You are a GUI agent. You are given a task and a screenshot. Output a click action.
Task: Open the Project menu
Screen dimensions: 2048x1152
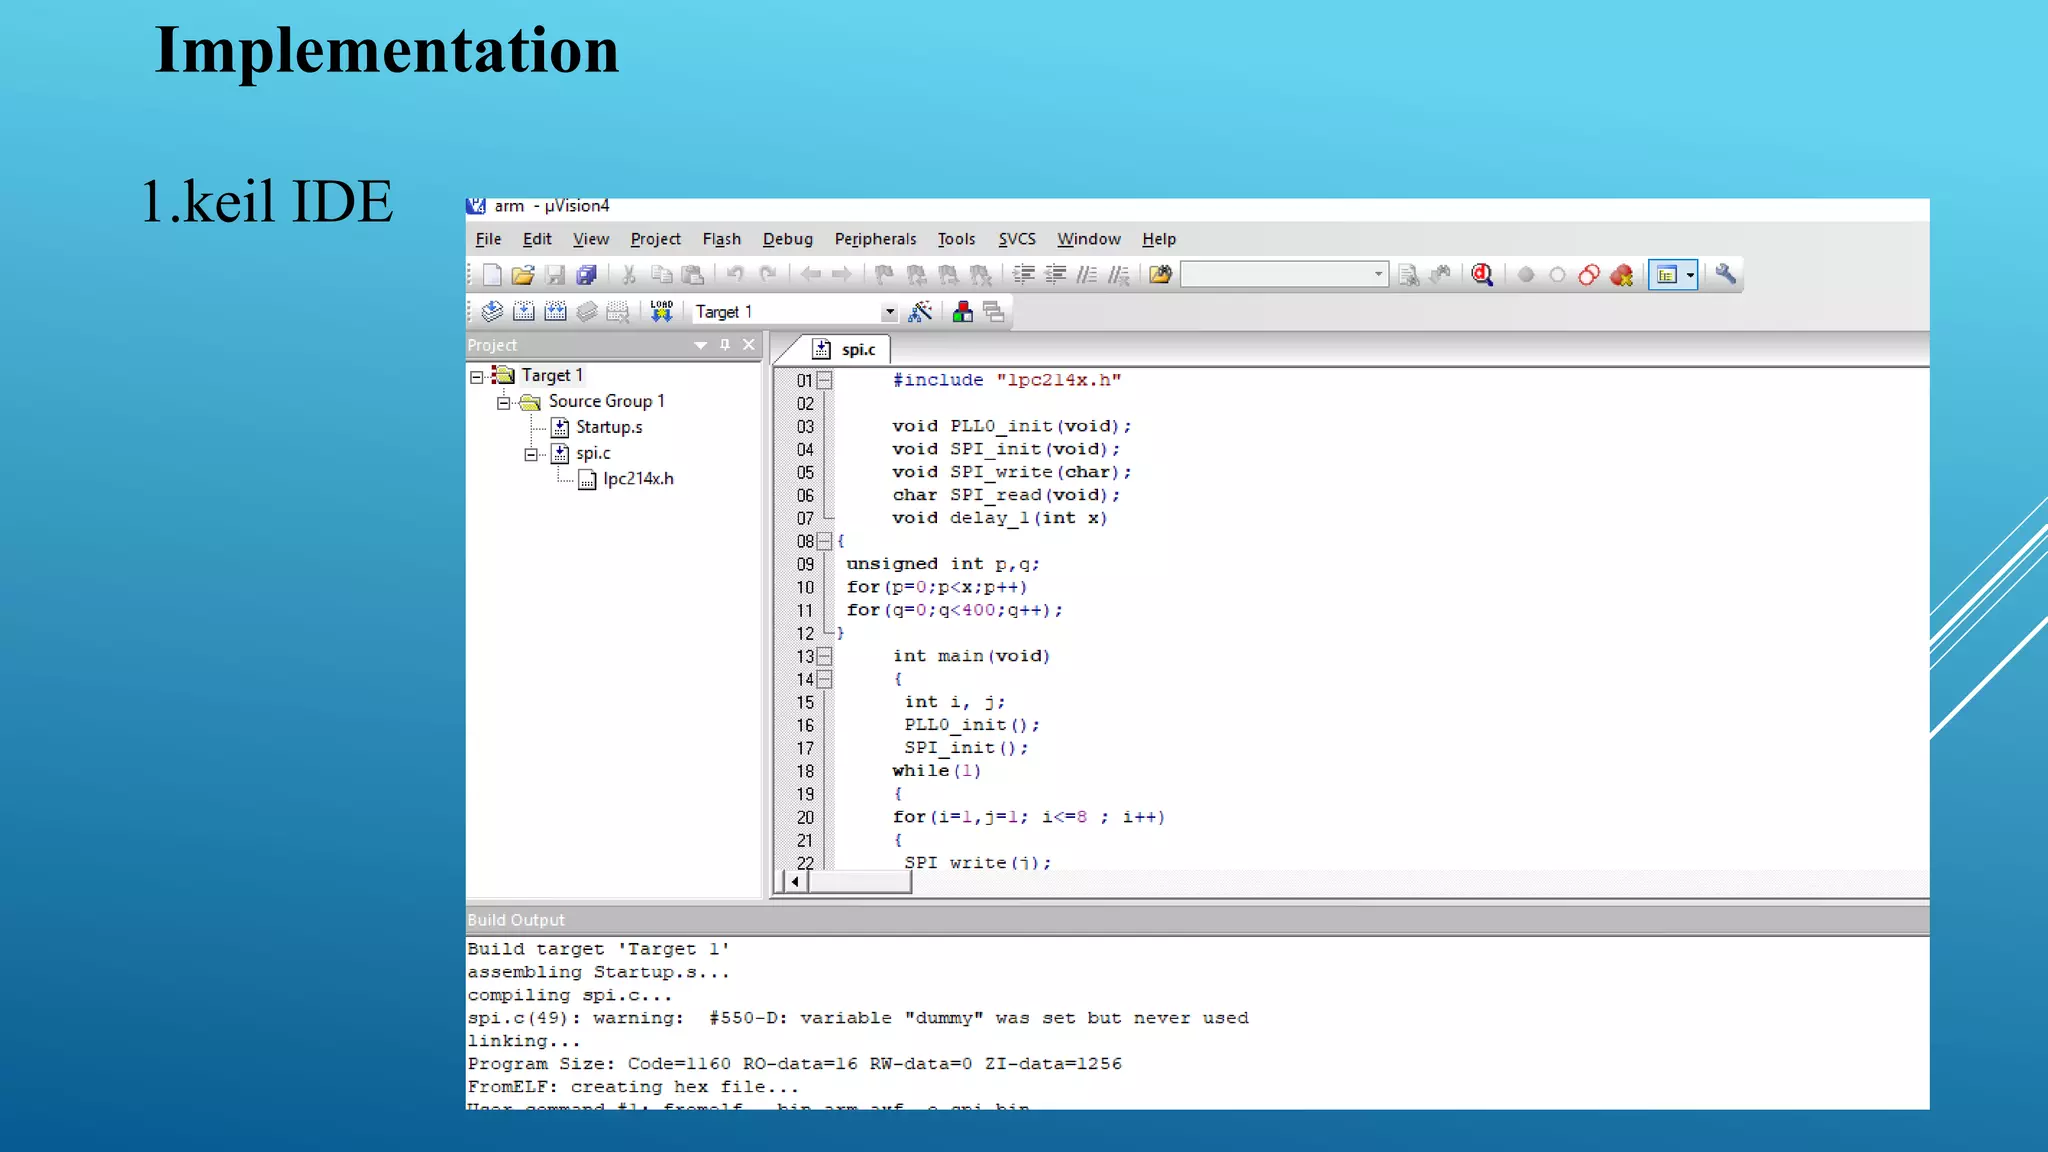click(x=655, y=239)
